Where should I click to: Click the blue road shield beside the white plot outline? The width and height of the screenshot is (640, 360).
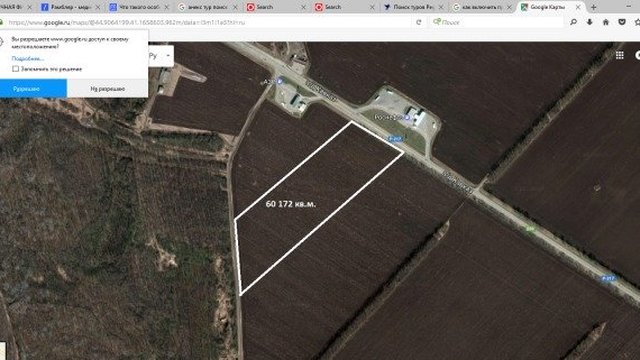395,139
